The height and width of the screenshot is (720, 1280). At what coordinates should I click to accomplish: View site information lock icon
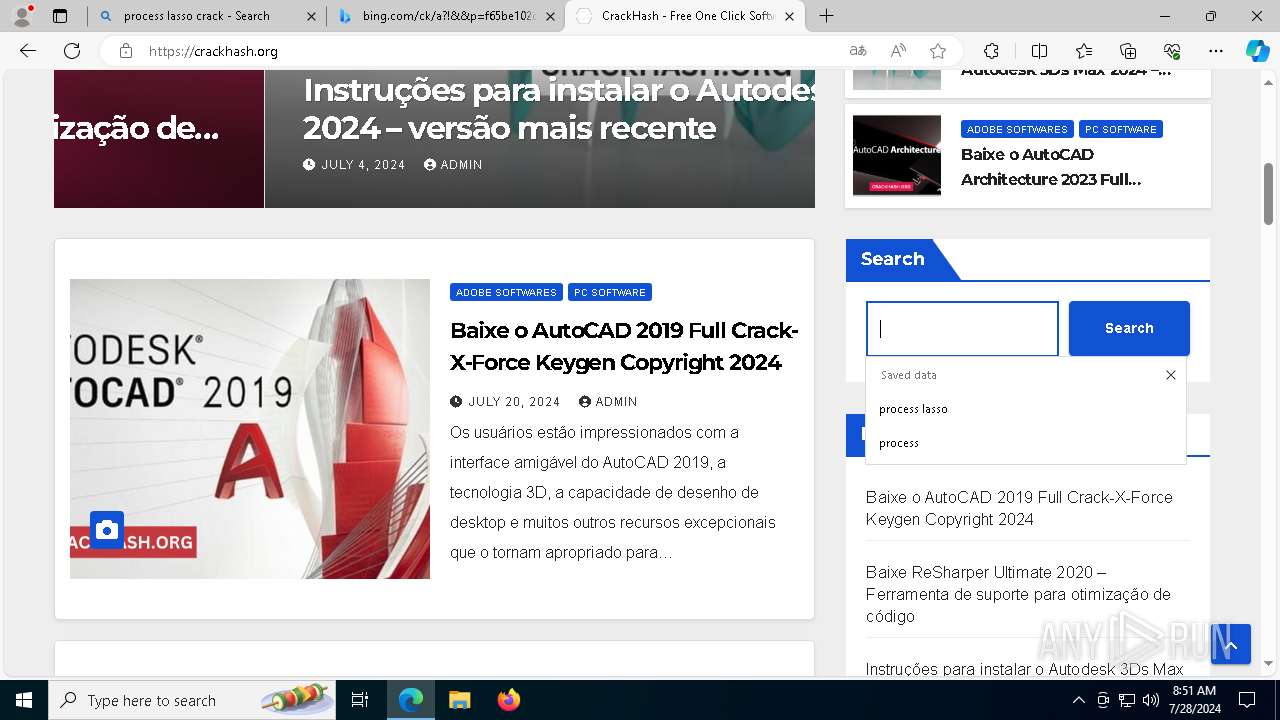coord(126,51)
